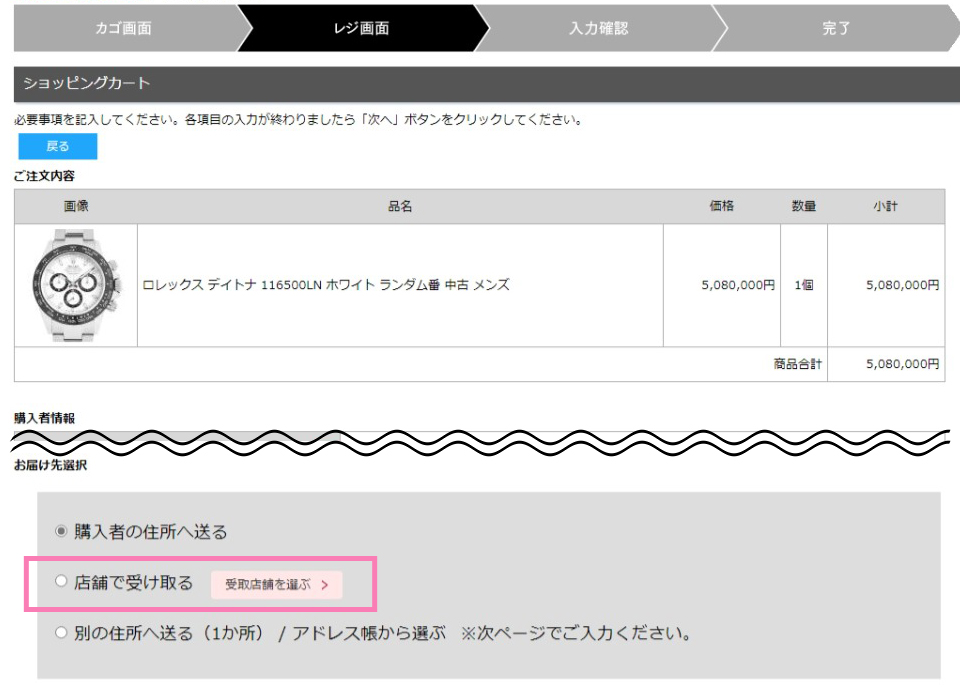960x692 pixels.
Task: Click the Rolex Daytona watch thumbnail
Action: pos(76,285)
